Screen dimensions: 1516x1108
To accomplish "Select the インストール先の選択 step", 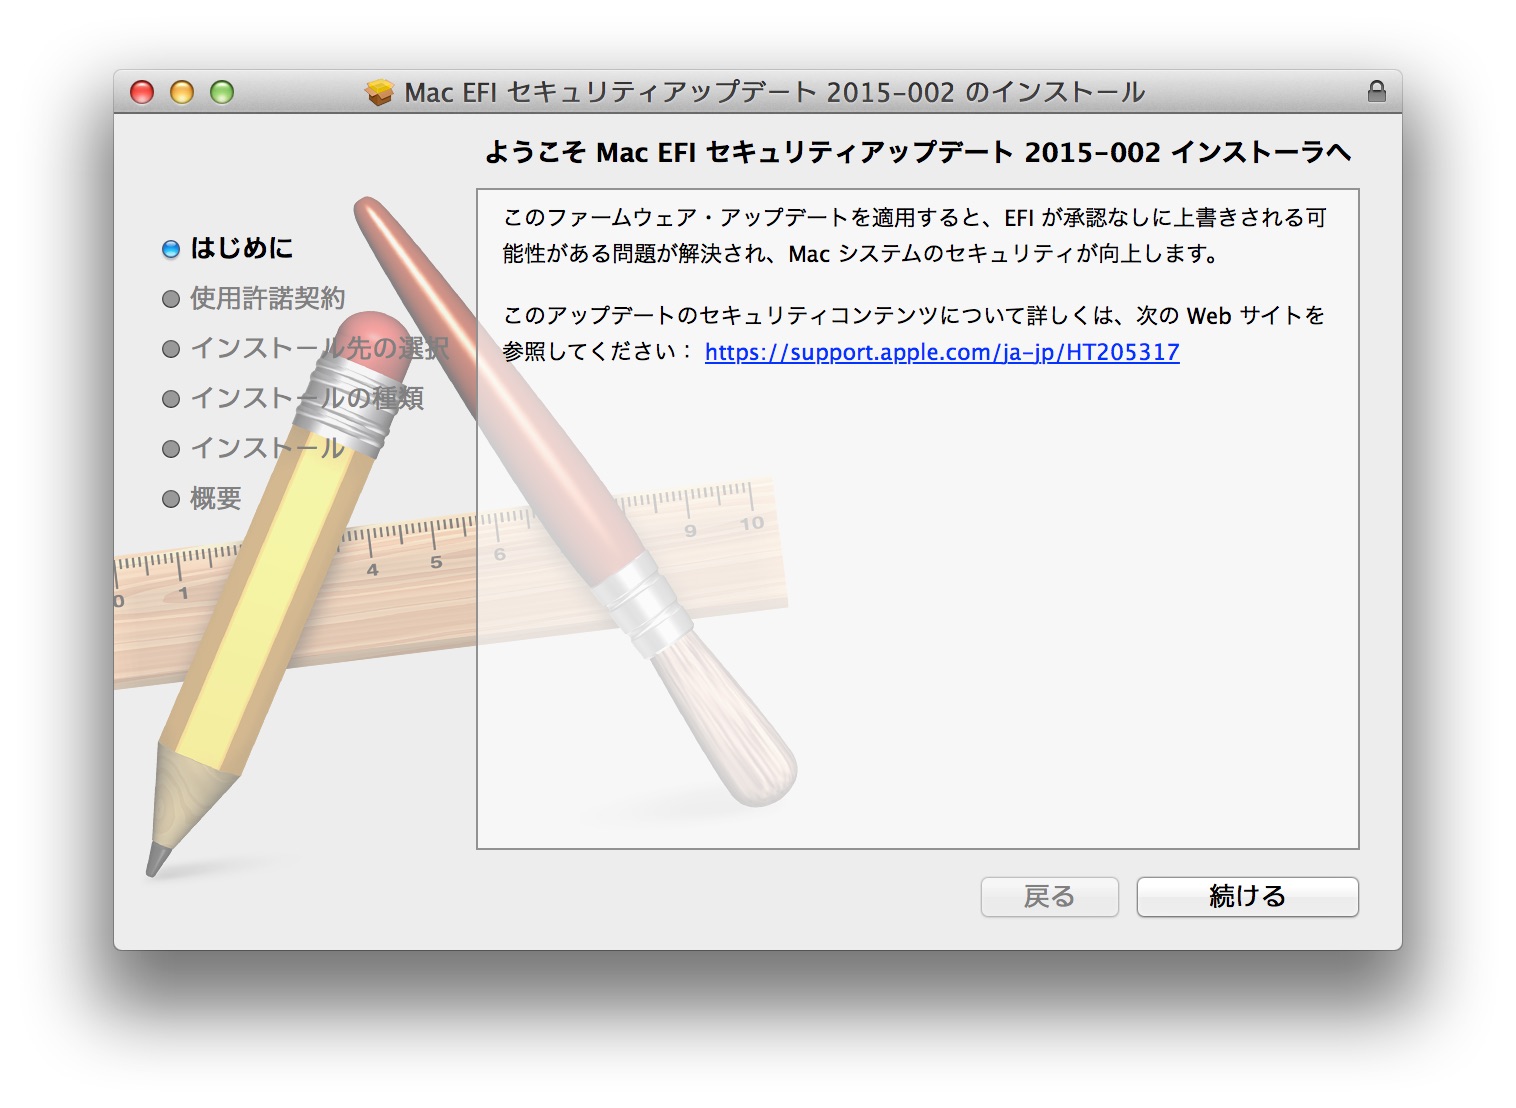I will click(x=319, y=348).
